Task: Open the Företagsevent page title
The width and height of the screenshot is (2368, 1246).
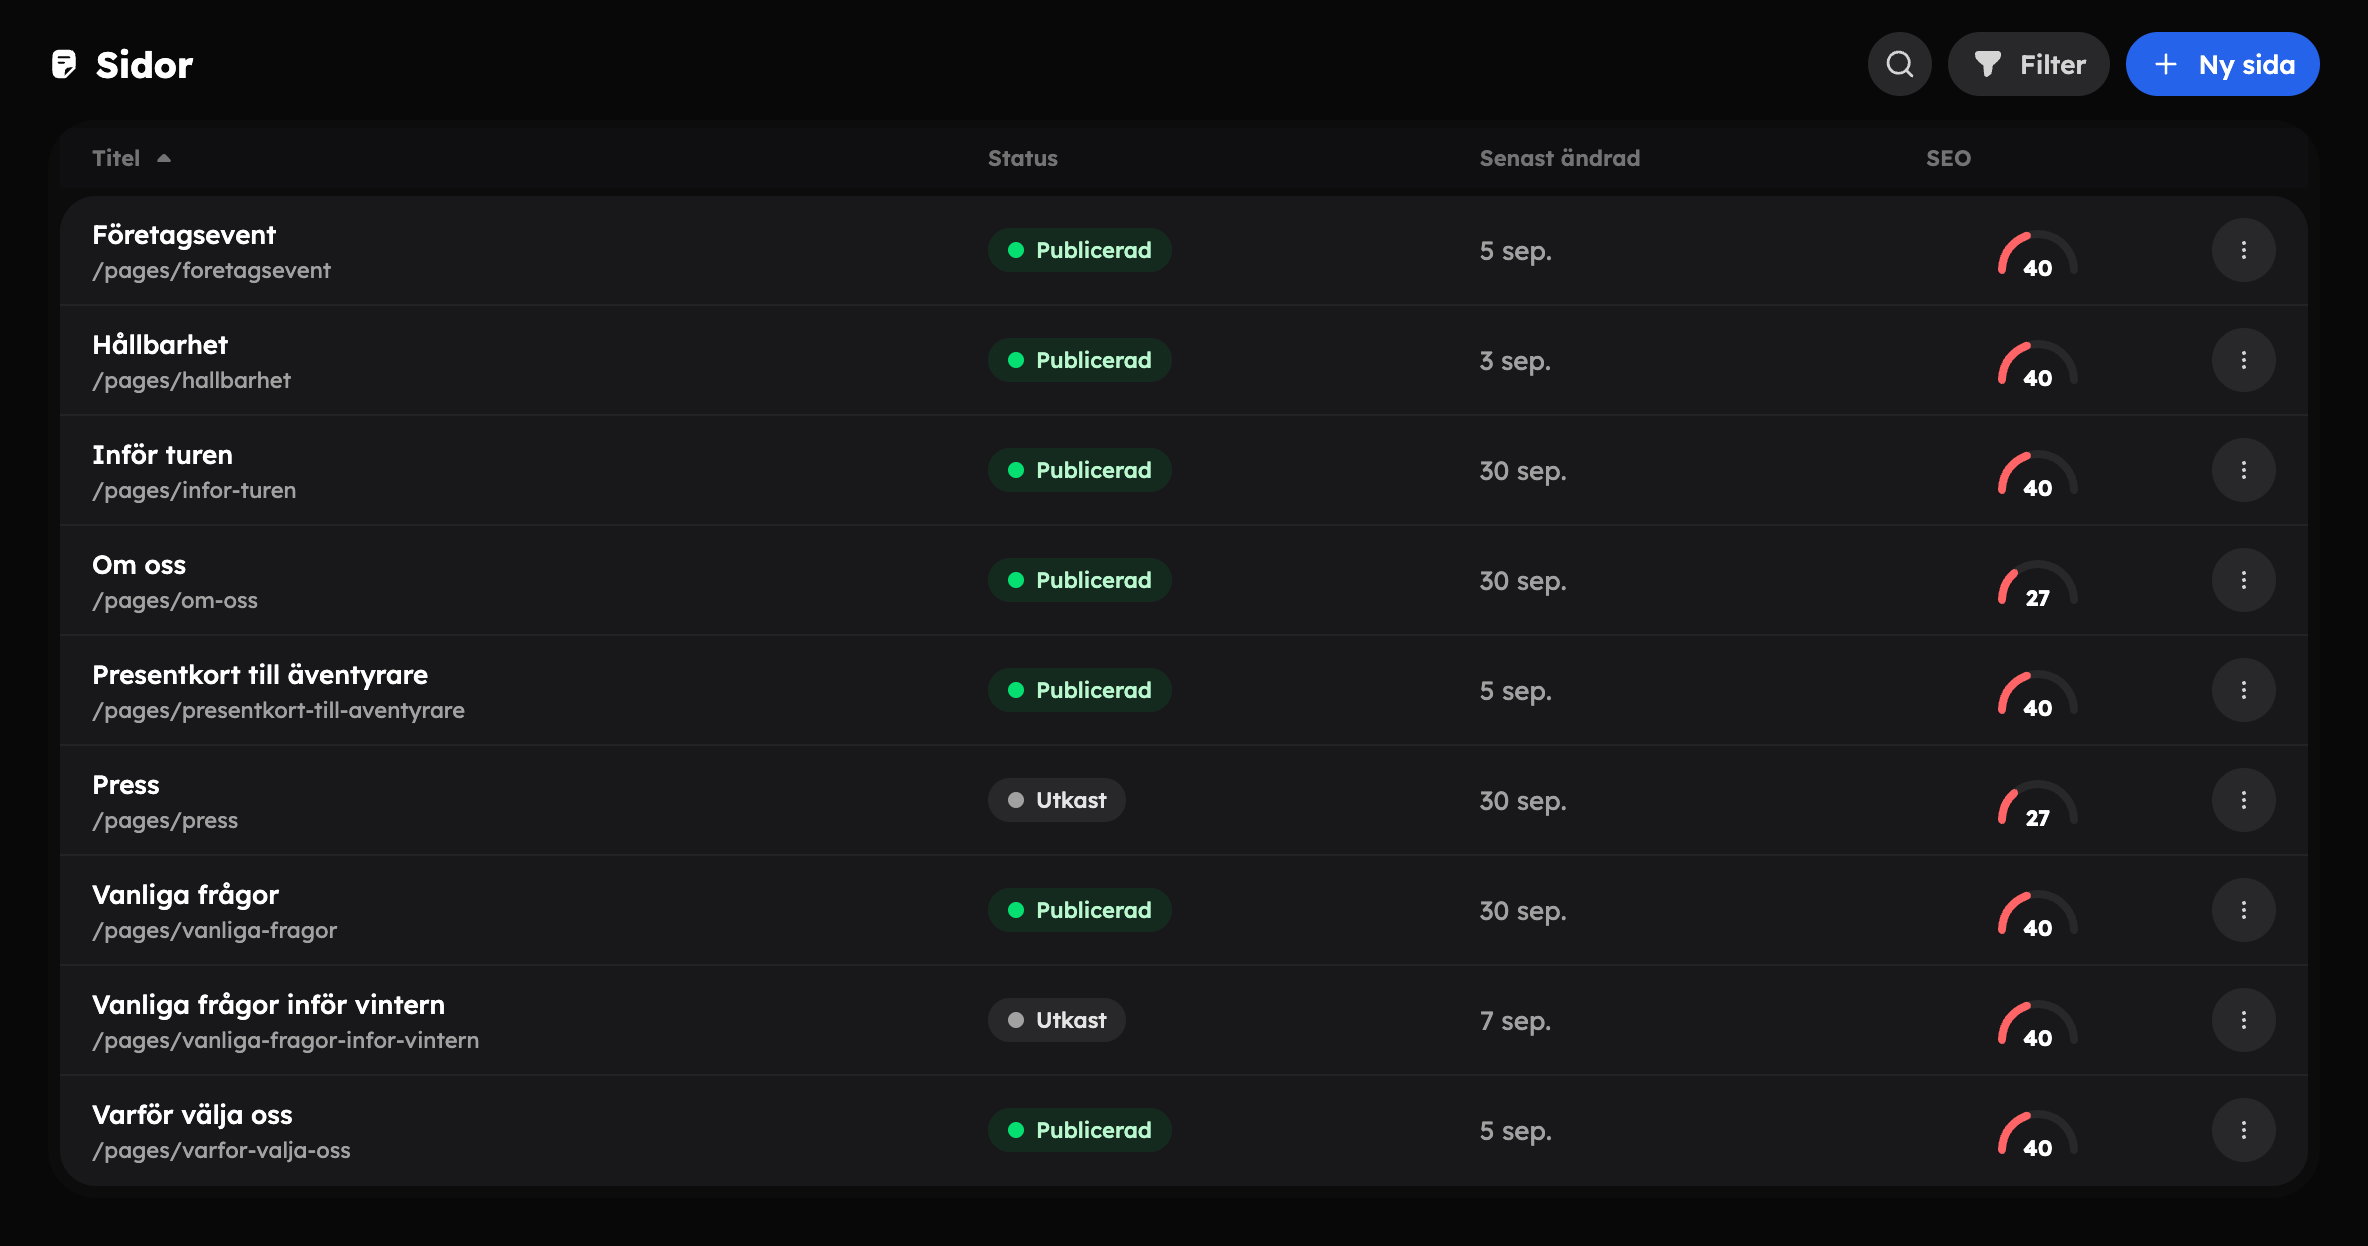Action: pos(184,235)
